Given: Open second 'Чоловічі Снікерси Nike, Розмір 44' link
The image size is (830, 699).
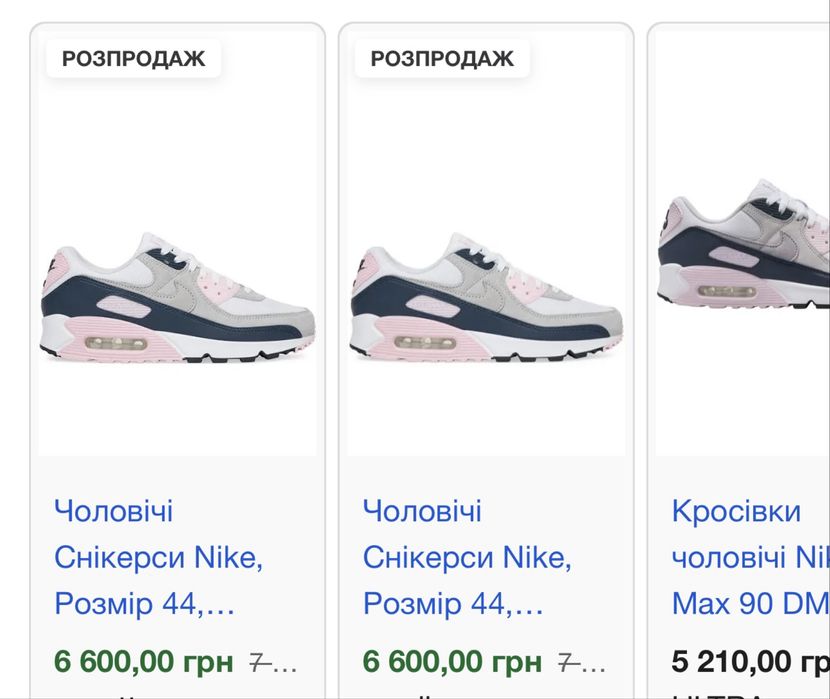Looking at the screenshot, I should [467, 557].
